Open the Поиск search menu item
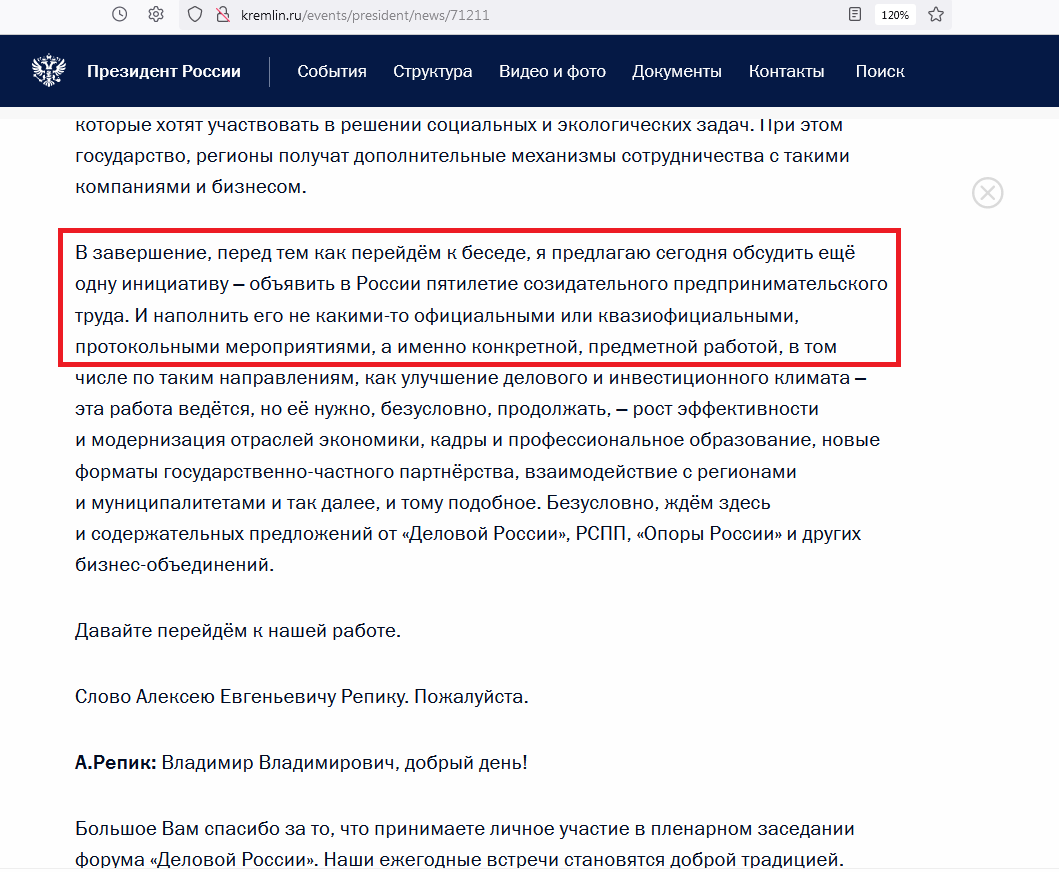The image size is (1059, 872). [880, 71]
